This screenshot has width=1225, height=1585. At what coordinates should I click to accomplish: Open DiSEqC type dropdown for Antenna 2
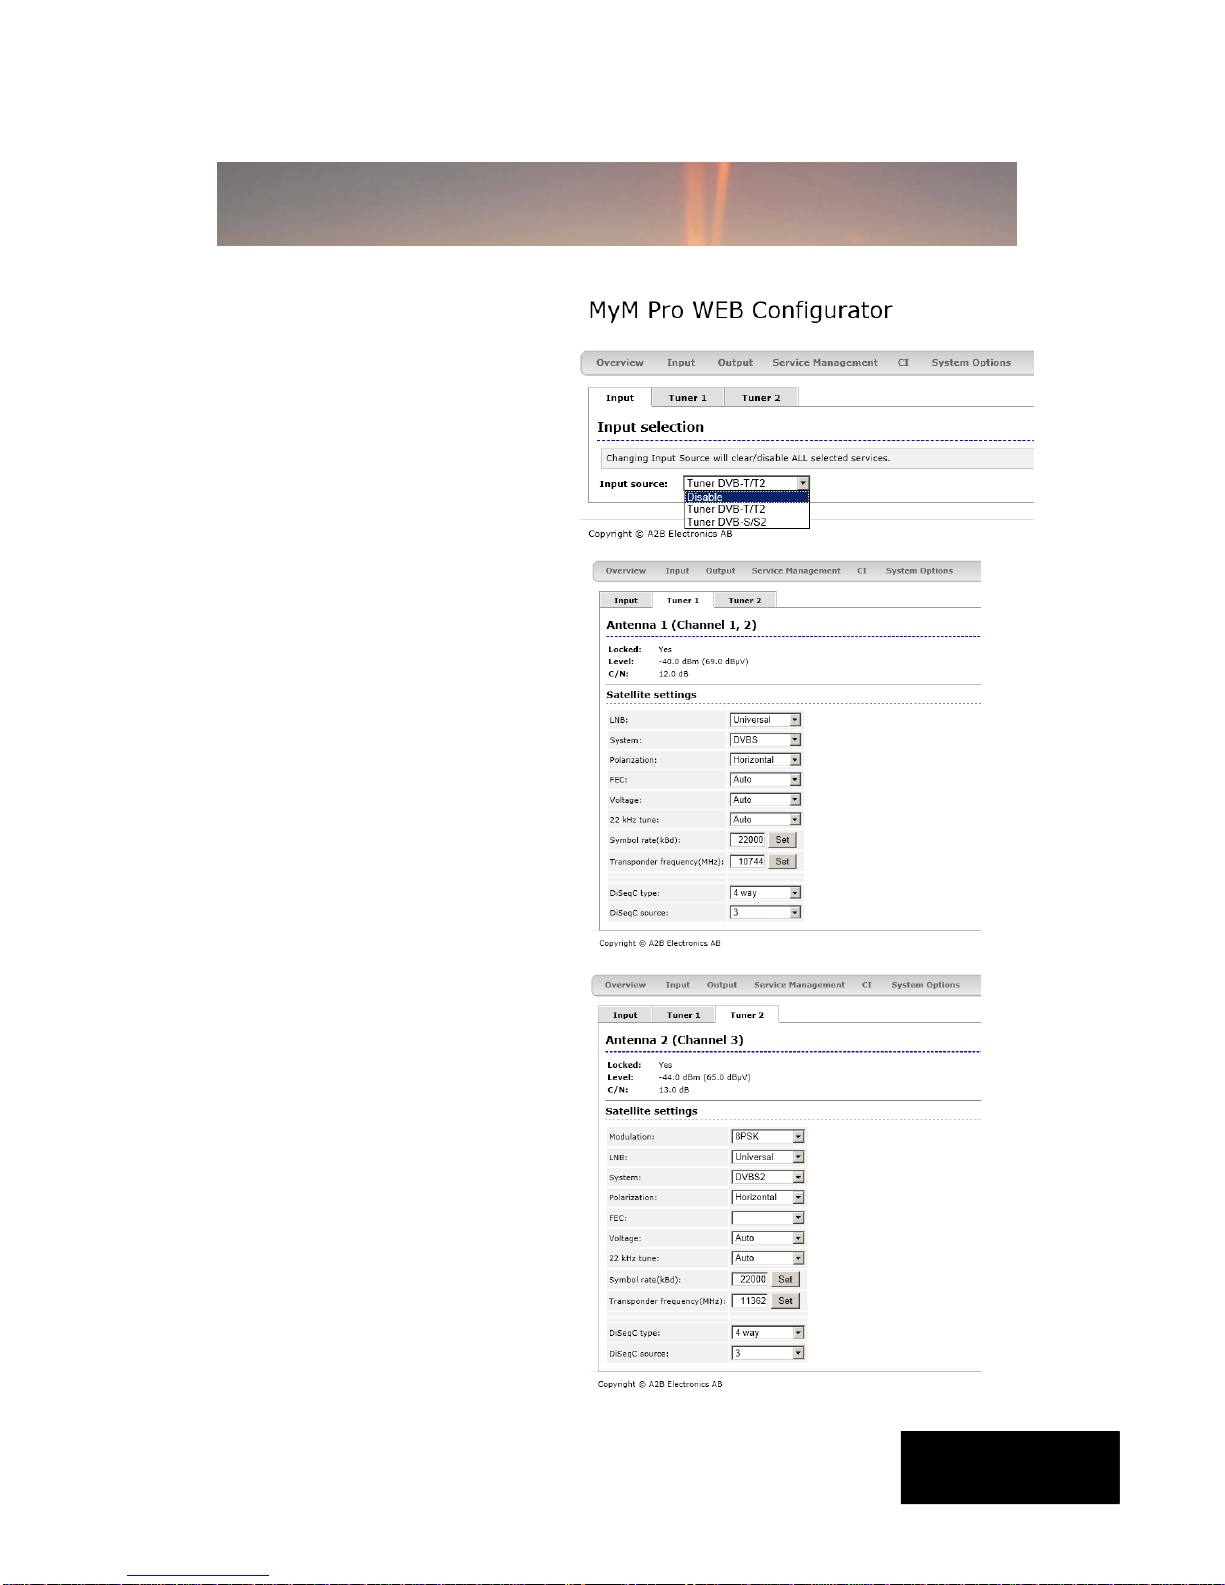pos(768,1333)
